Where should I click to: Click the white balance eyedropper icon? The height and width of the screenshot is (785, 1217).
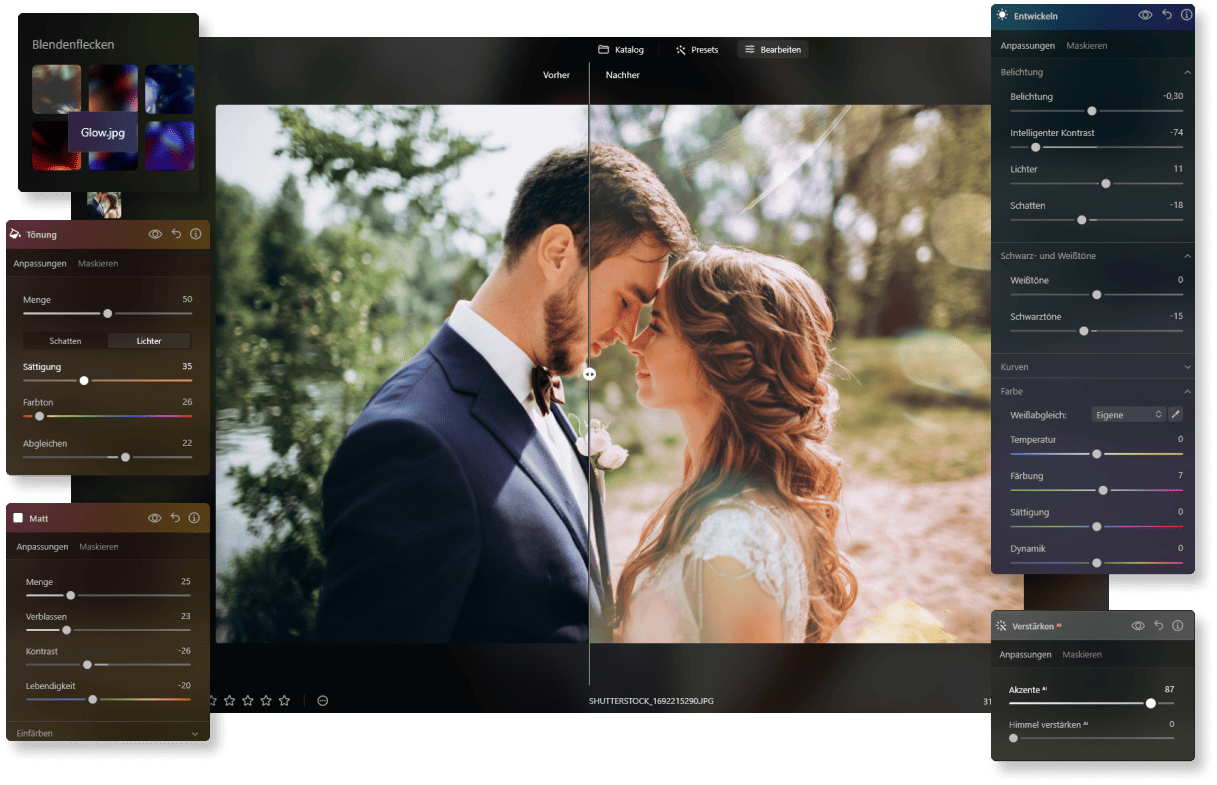pyautogui.click(x=1175, y=413)
